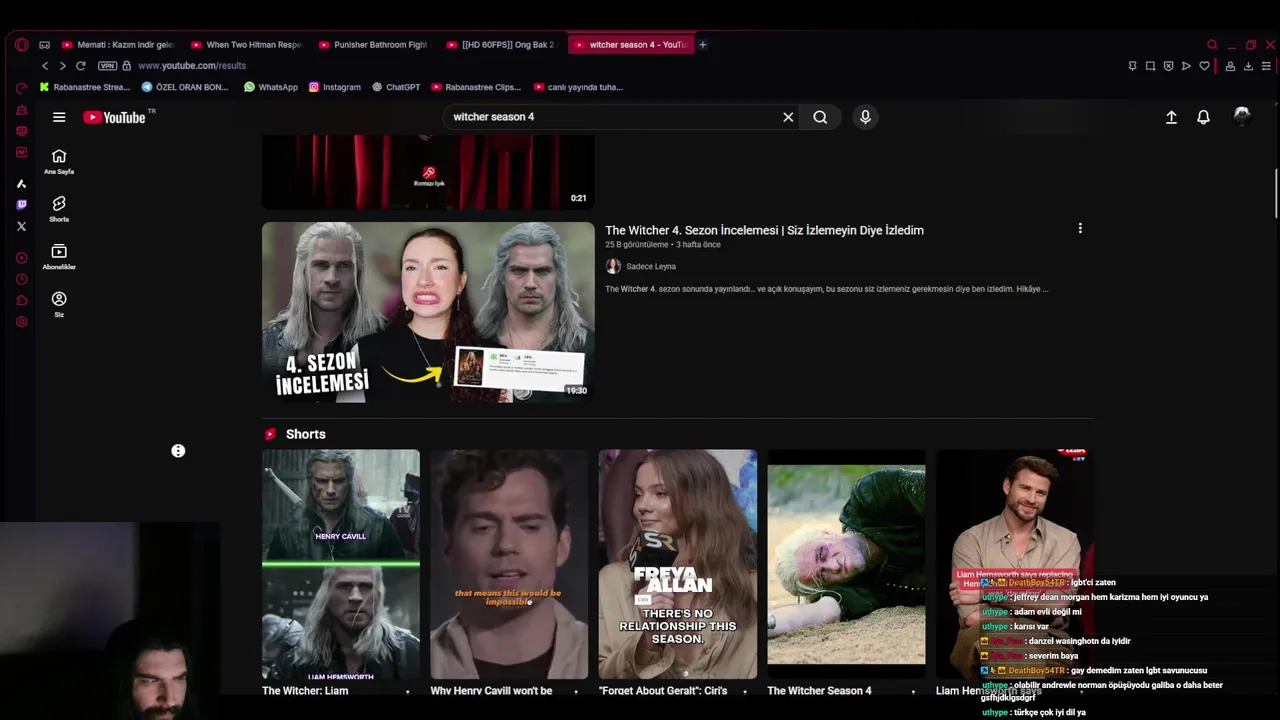This screenshot has width=1280, height=720.
Task: Open the Instagram bookmark
Action: tap(335, 87)
